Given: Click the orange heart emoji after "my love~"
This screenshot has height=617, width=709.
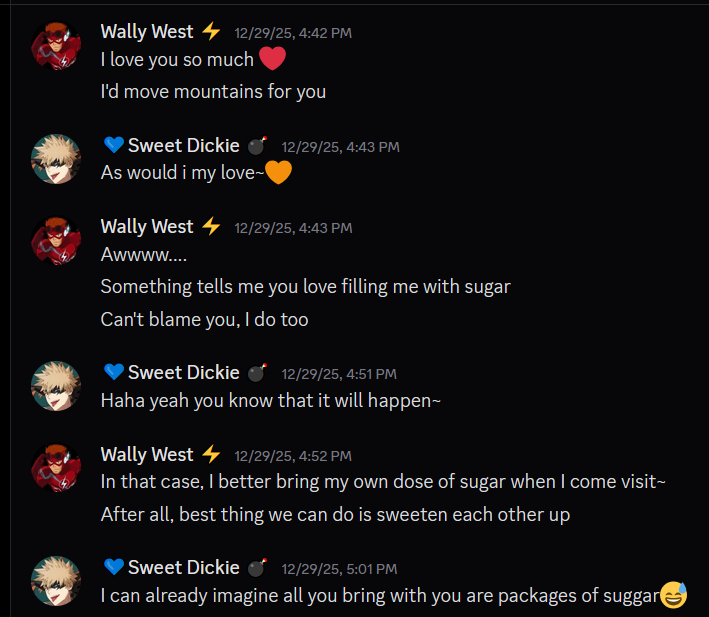Looking at the screenshot, I should (278, 172).
